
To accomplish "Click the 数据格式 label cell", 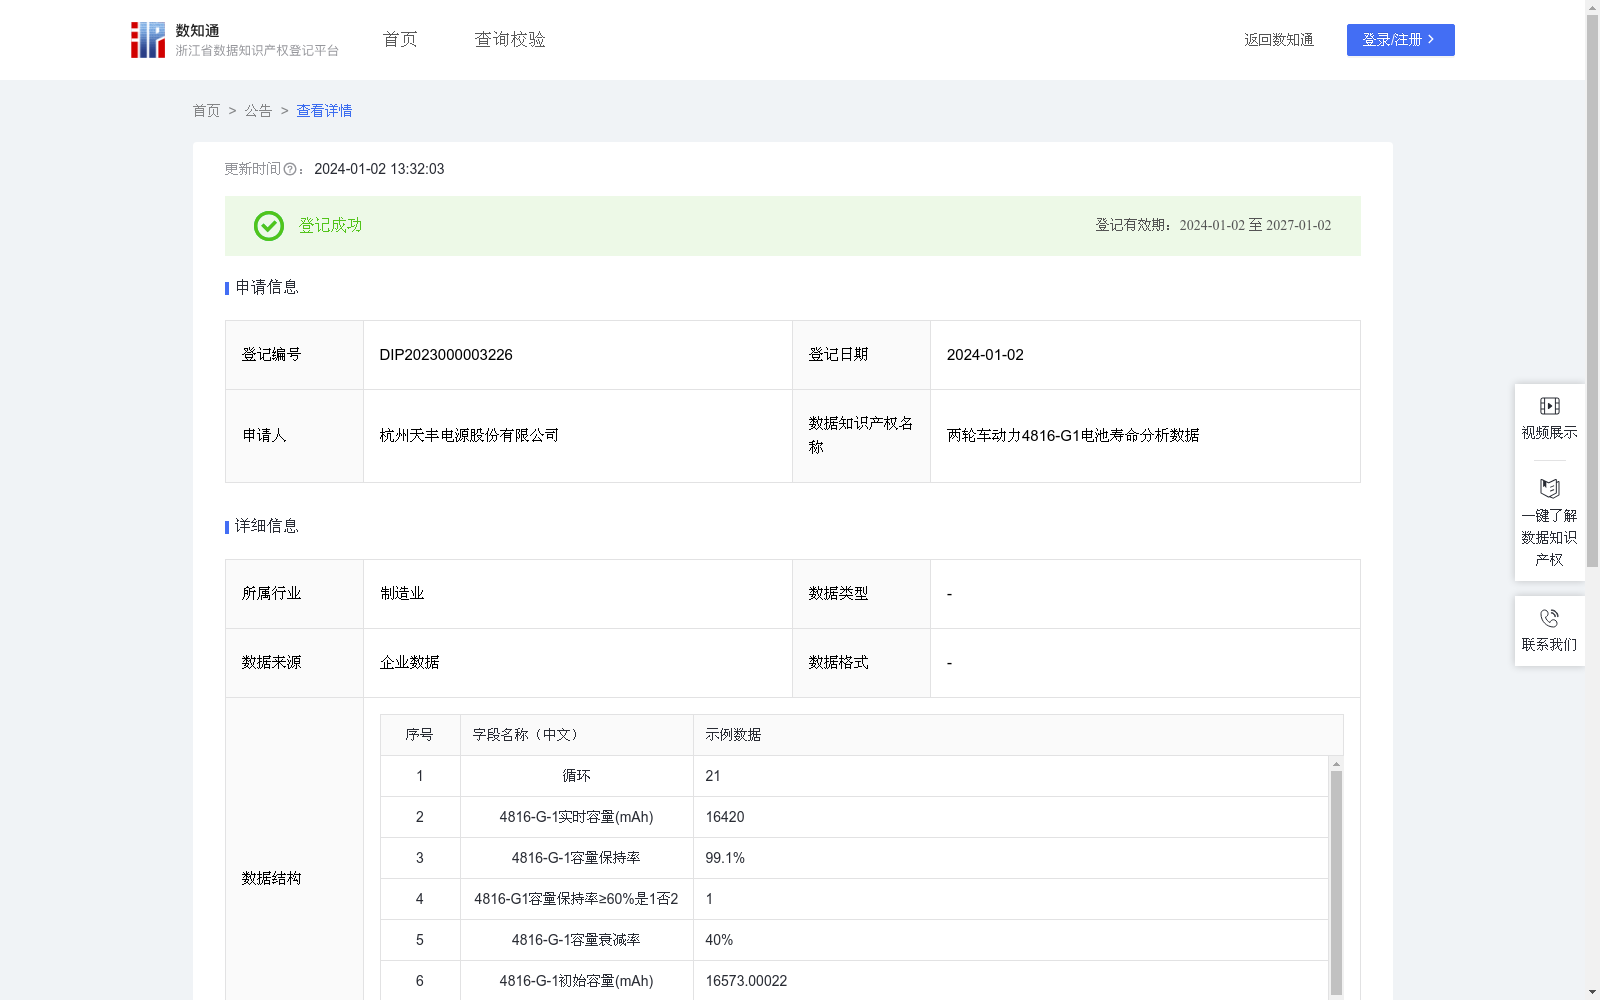I will 861,663.
